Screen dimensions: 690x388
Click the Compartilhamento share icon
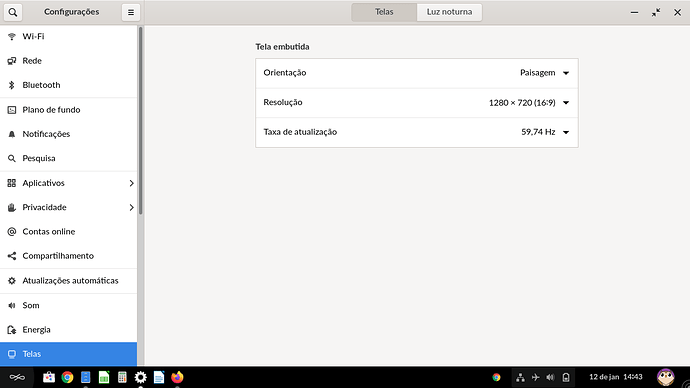[x=12, y=256]
